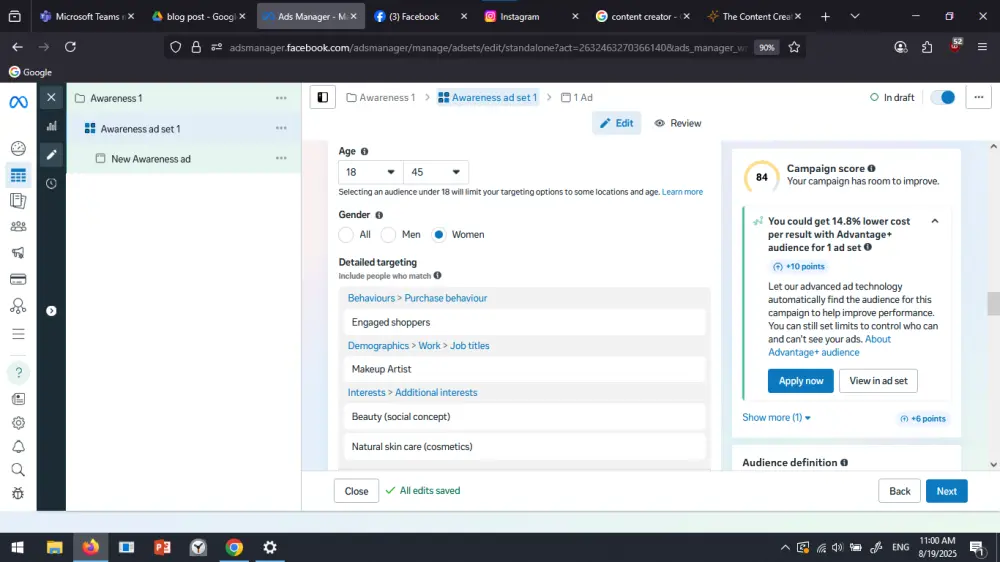Image resolution: width=1000 pixels, height=562 pixels.
Task: Close the editing pane with X icon
Action: tap(51, 97)
